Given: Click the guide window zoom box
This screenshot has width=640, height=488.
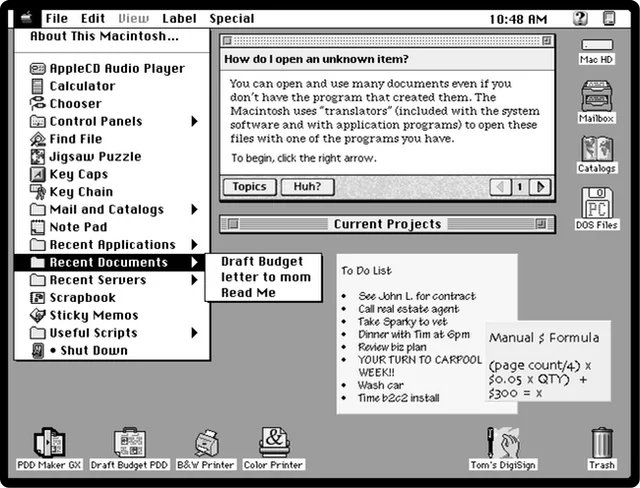Looking at the screenshot, I should pyautogui.click(x=546, y=40).
